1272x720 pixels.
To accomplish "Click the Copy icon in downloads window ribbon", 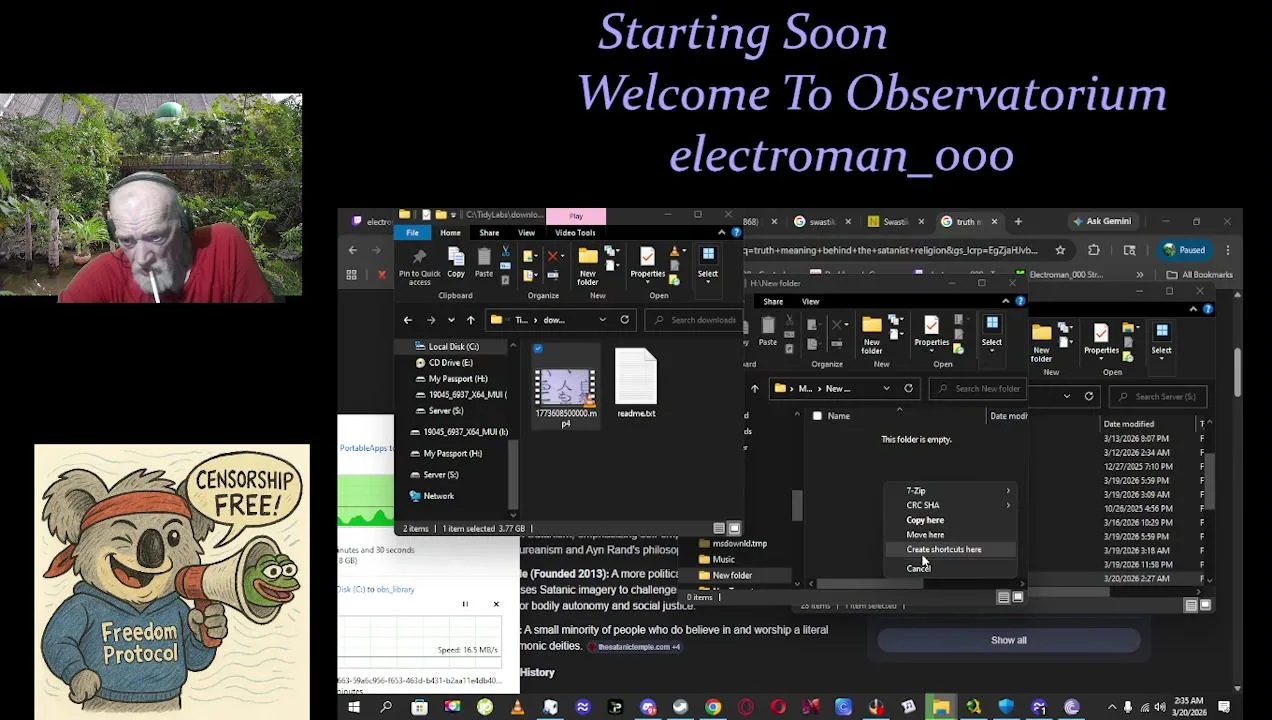I will 456,262.
